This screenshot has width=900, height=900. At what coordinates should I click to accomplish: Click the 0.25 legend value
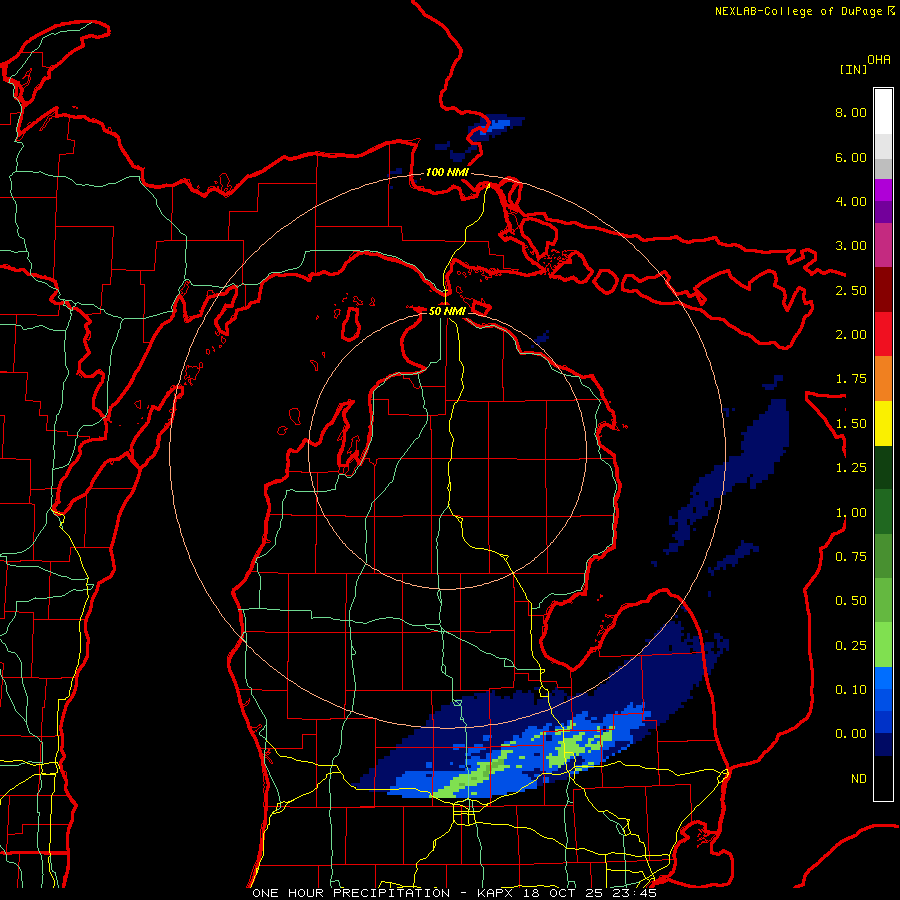[x=851, y=646]
